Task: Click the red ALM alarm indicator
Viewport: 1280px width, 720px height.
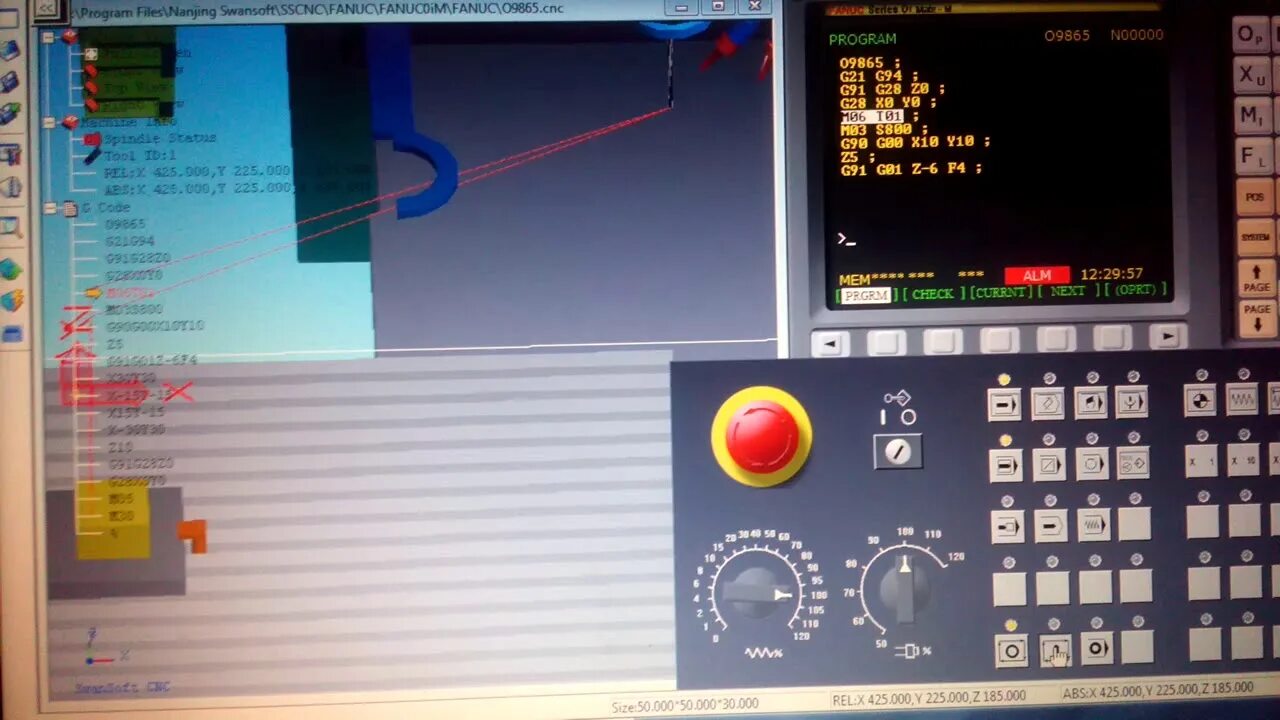Action: [1037, 275]
